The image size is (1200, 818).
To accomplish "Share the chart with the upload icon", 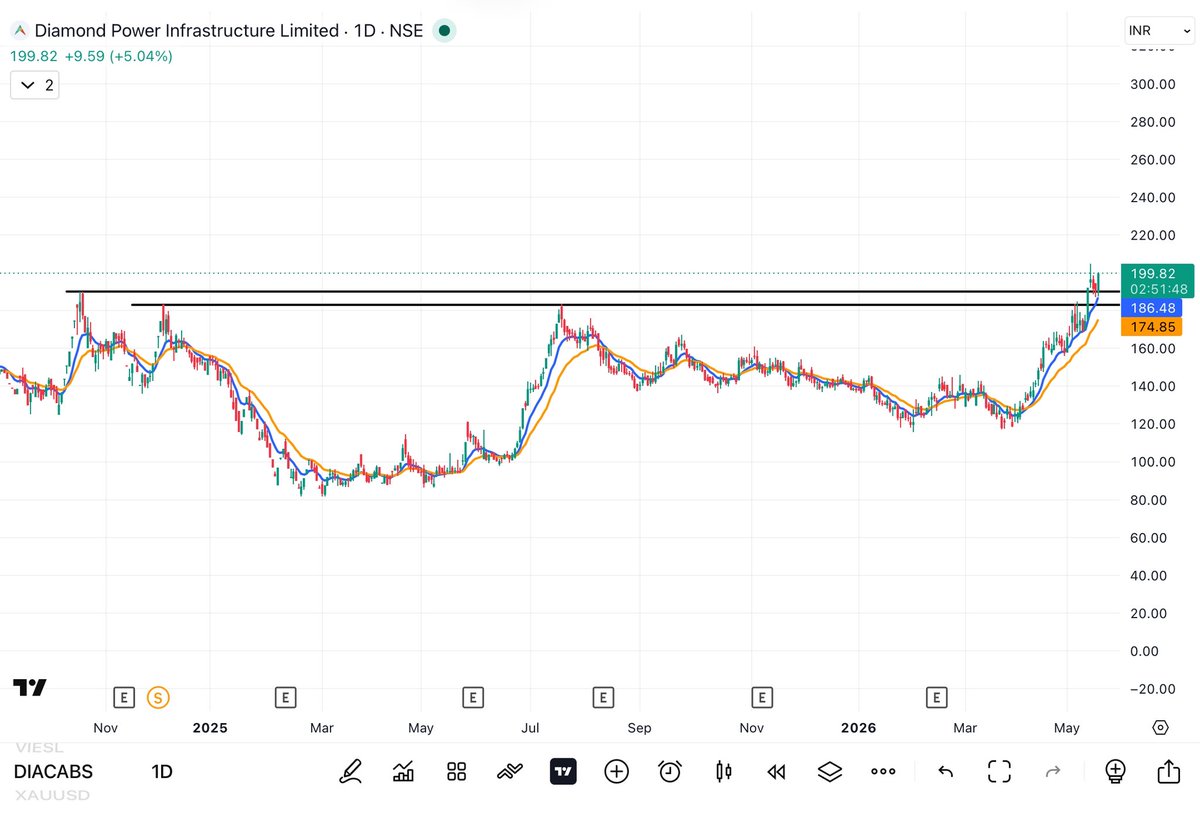I will click(1168, 771).
